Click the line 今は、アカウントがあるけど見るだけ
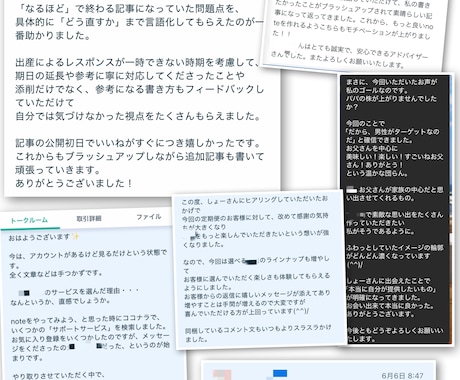Image resolution: width=460 pixels, height=380 pixels. [x=88, y=254]
